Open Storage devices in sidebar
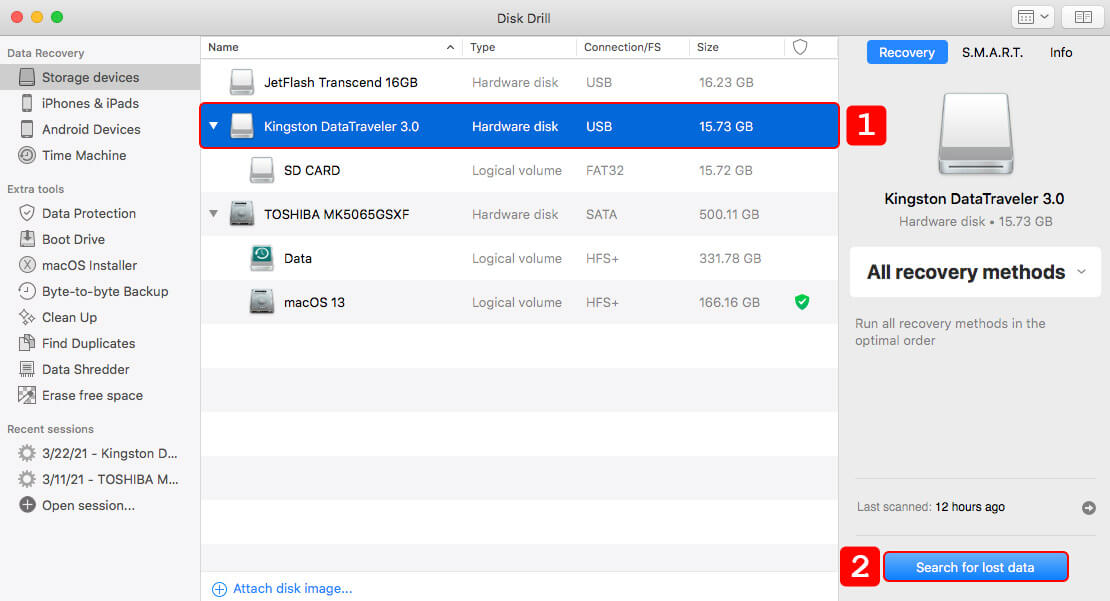Screen dimensions: 1110x601 tap(100, 77)
